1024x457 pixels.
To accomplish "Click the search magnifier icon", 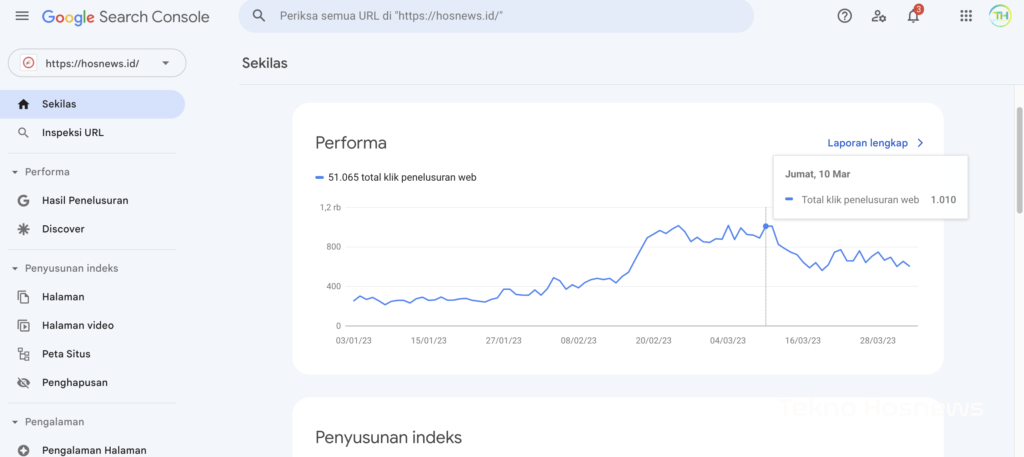I will 259,16.
